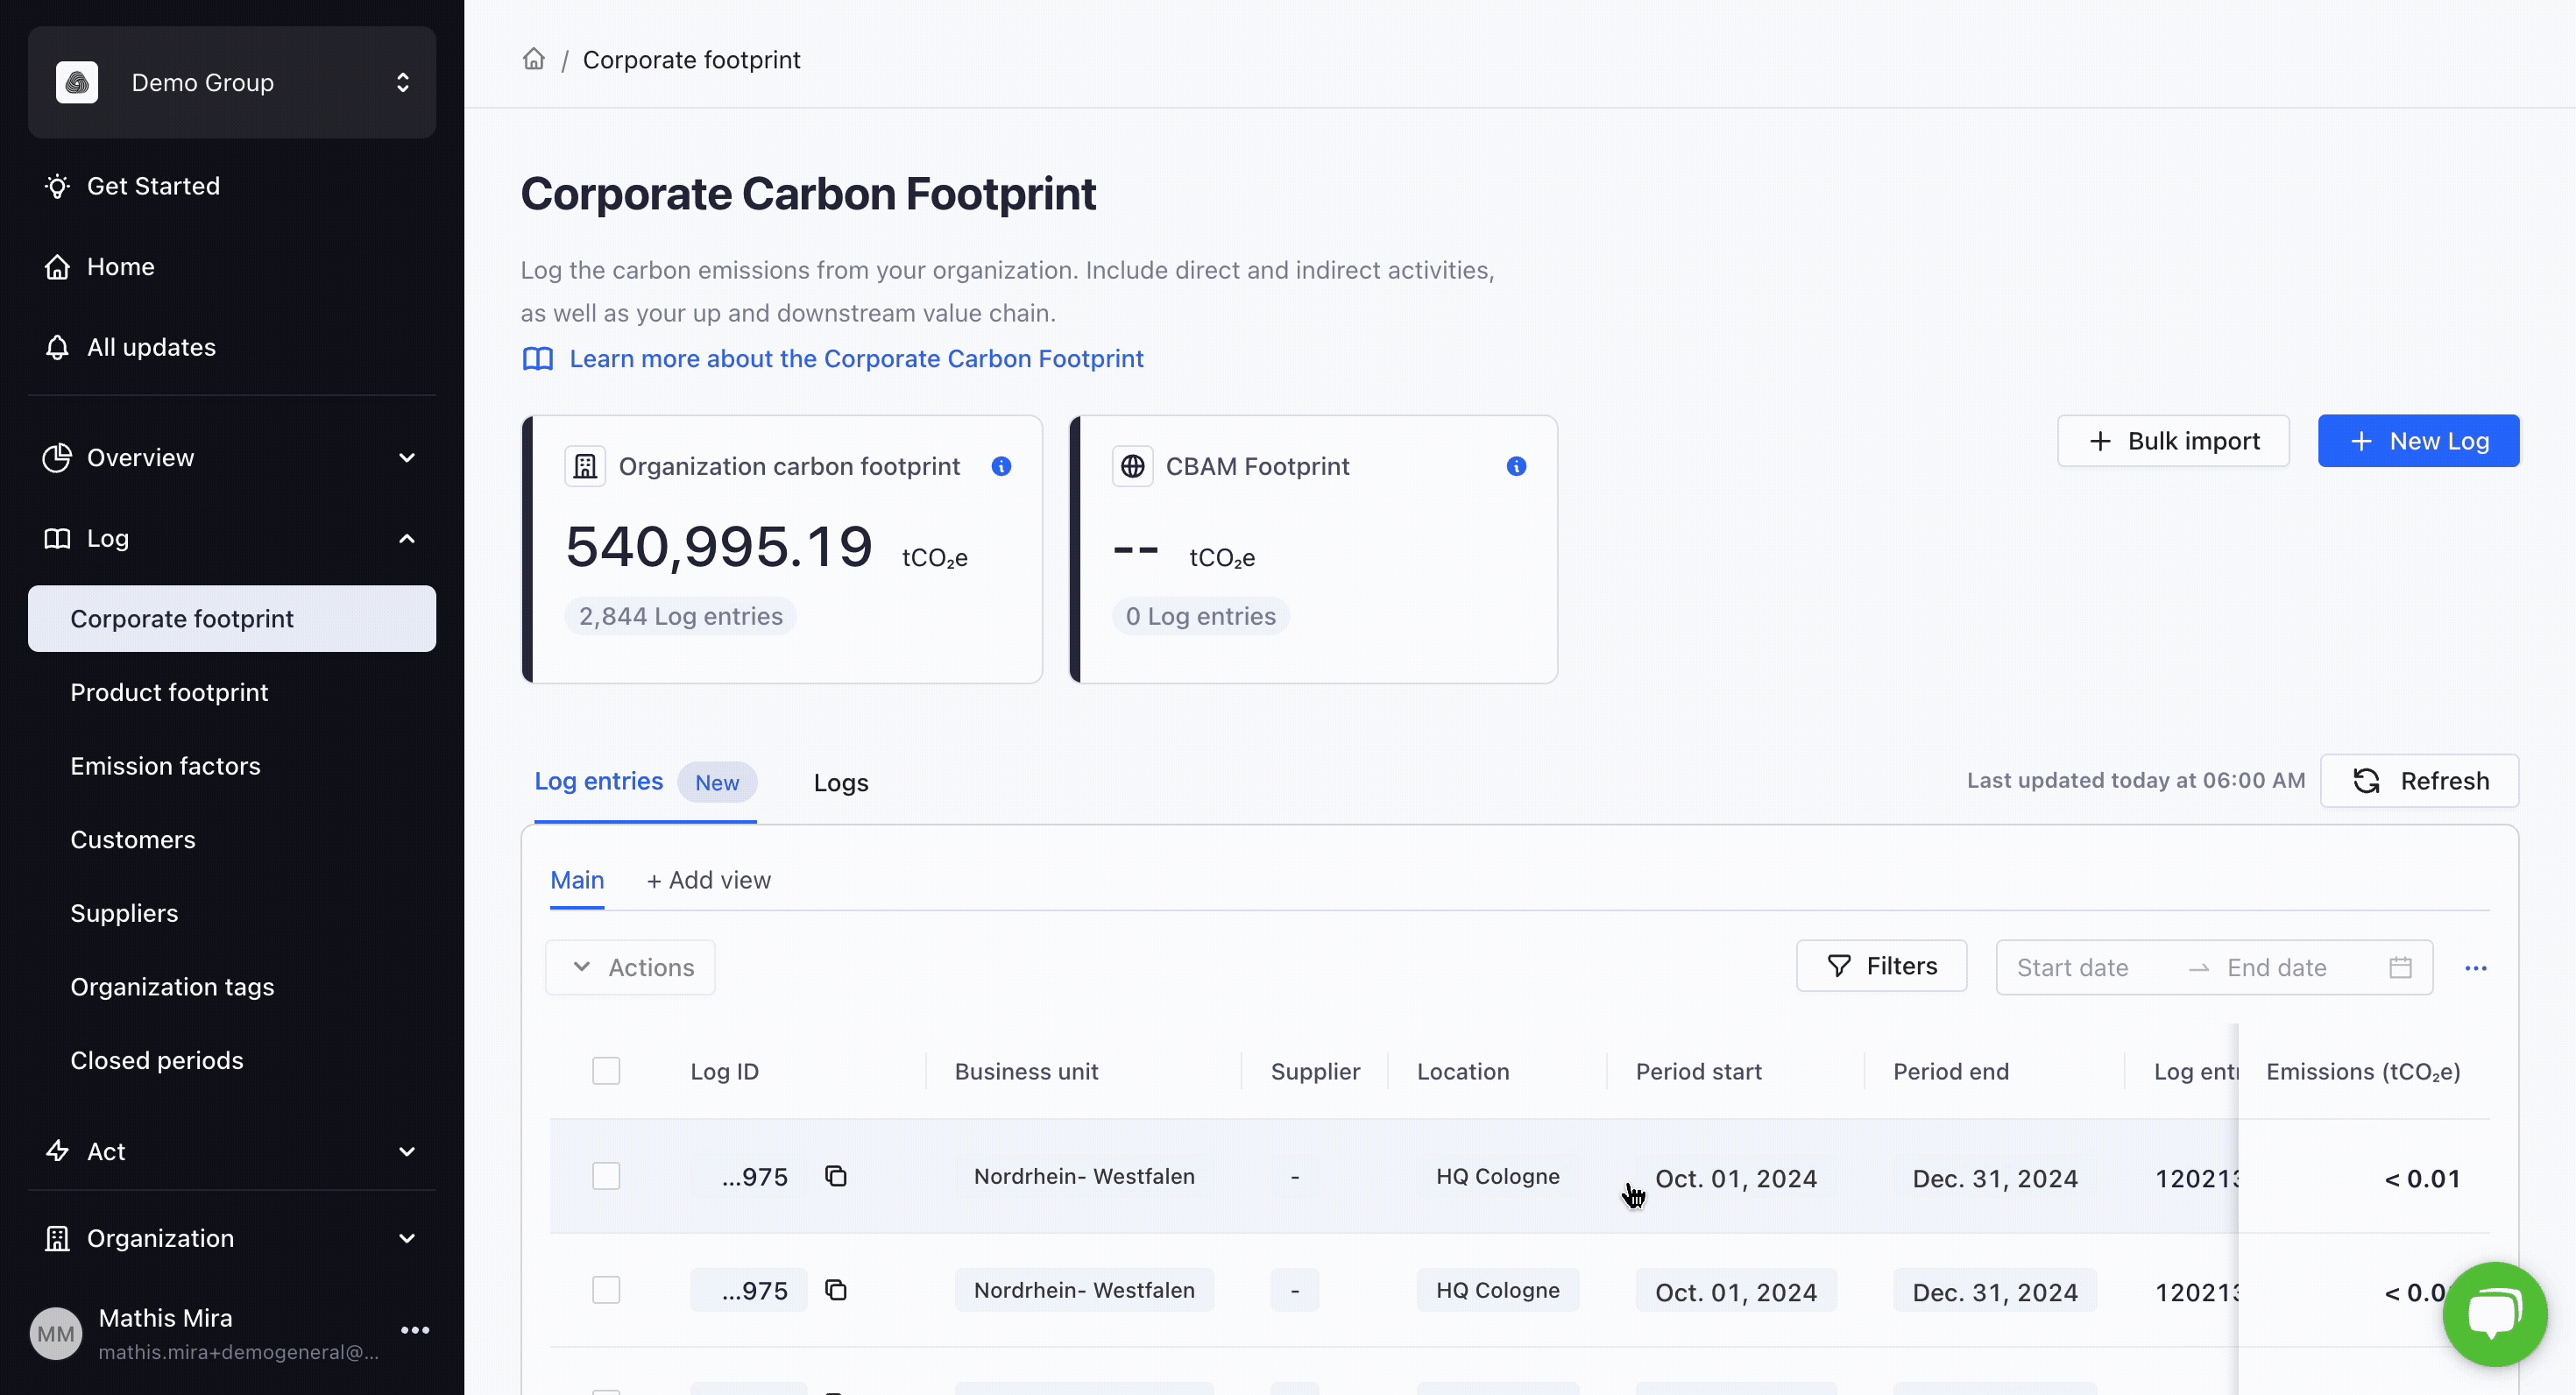
Task: Click the Location column header
Action: tap(1462, 1071)
